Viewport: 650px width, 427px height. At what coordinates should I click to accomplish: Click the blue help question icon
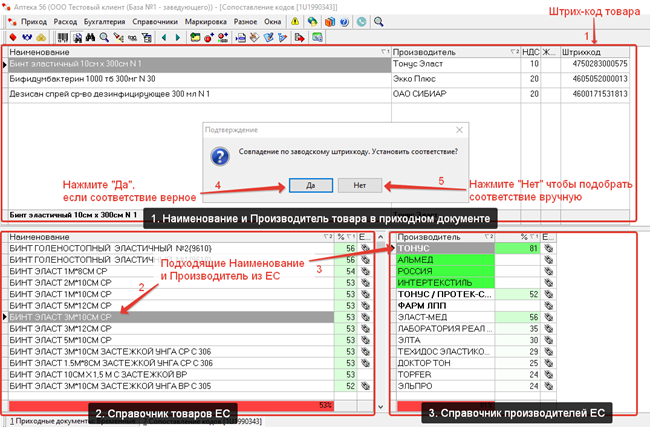point(344,22)
